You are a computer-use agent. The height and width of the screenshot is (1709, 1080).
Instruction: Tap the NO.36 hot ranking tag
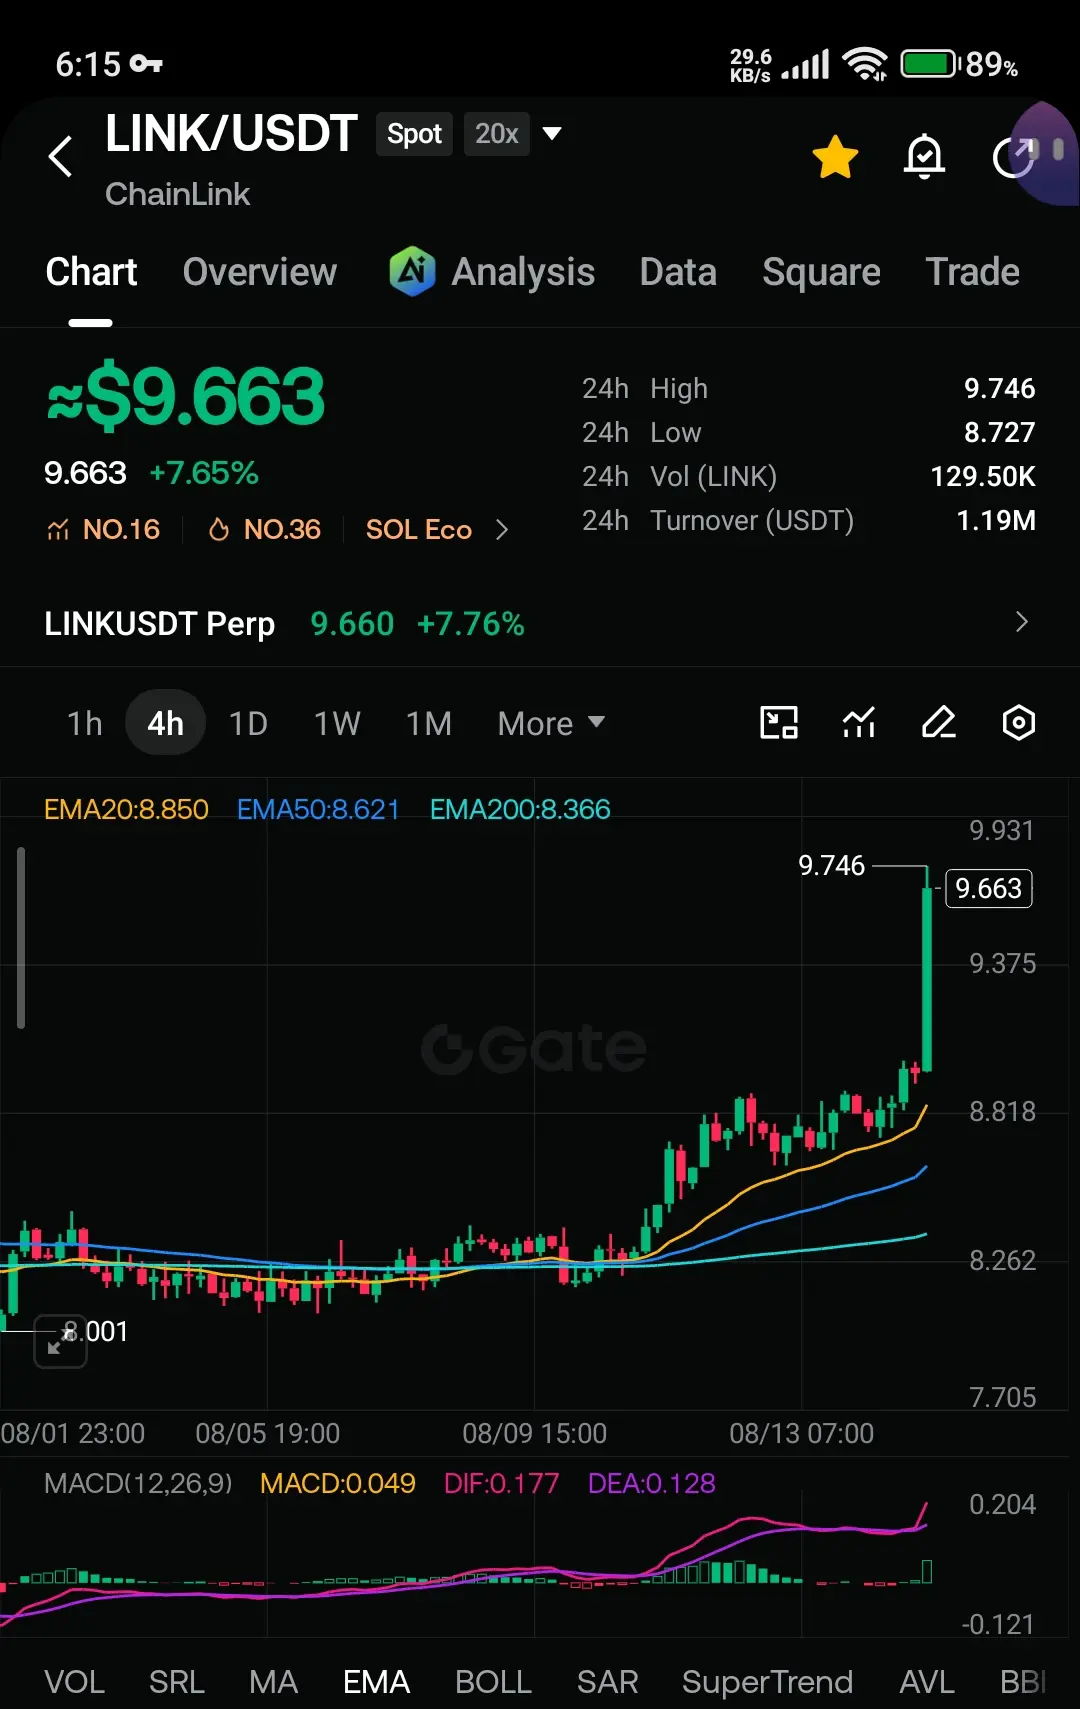265,529
